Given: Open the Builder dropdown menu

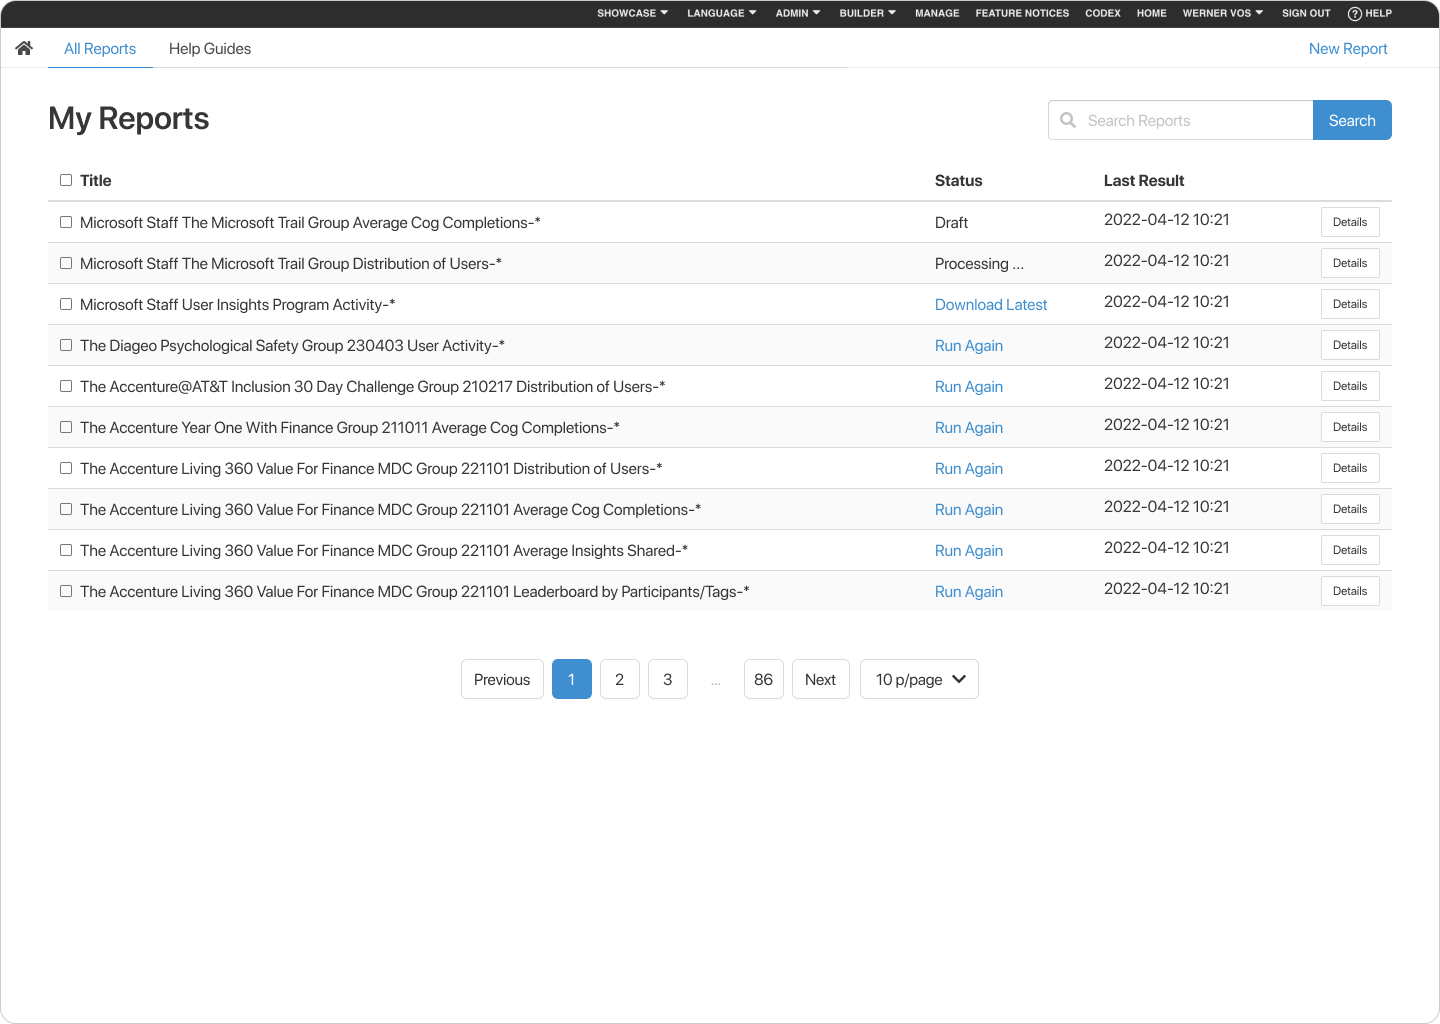Looking at the screenshot, I should 867,13.
